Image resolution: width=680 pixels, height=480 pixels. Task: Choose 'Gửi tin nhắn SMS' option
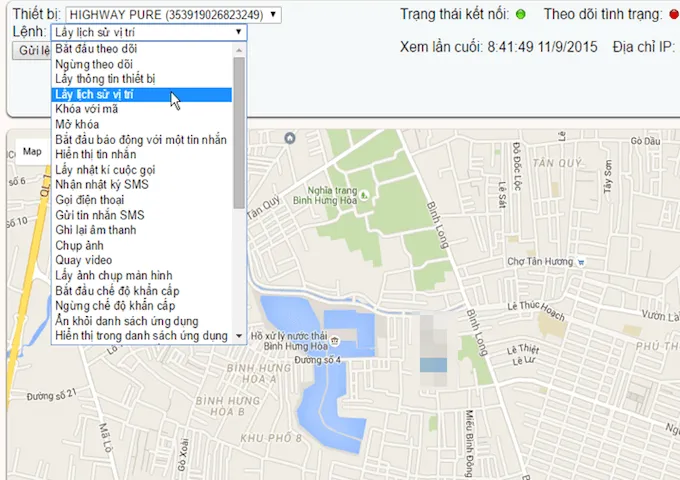point(100,215)
